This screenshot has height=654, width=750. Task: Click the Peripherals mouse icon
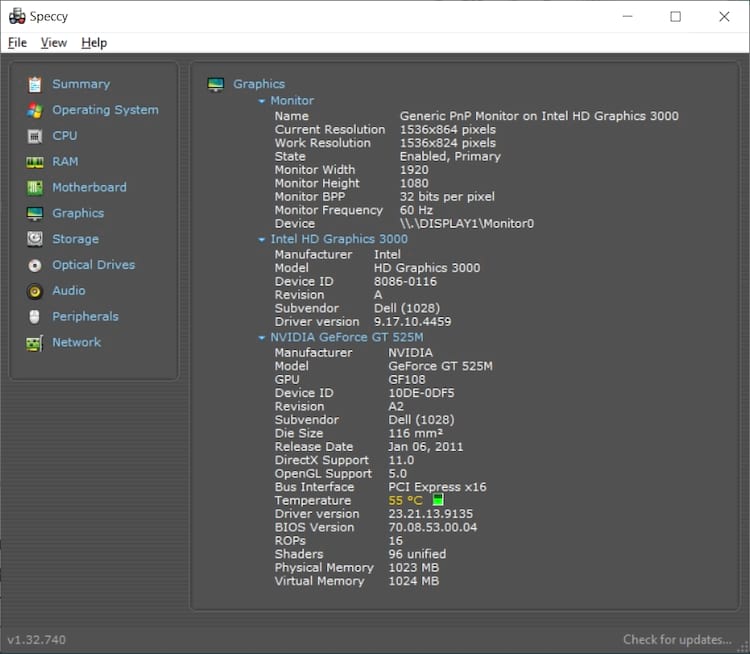(x=34, y=317)
